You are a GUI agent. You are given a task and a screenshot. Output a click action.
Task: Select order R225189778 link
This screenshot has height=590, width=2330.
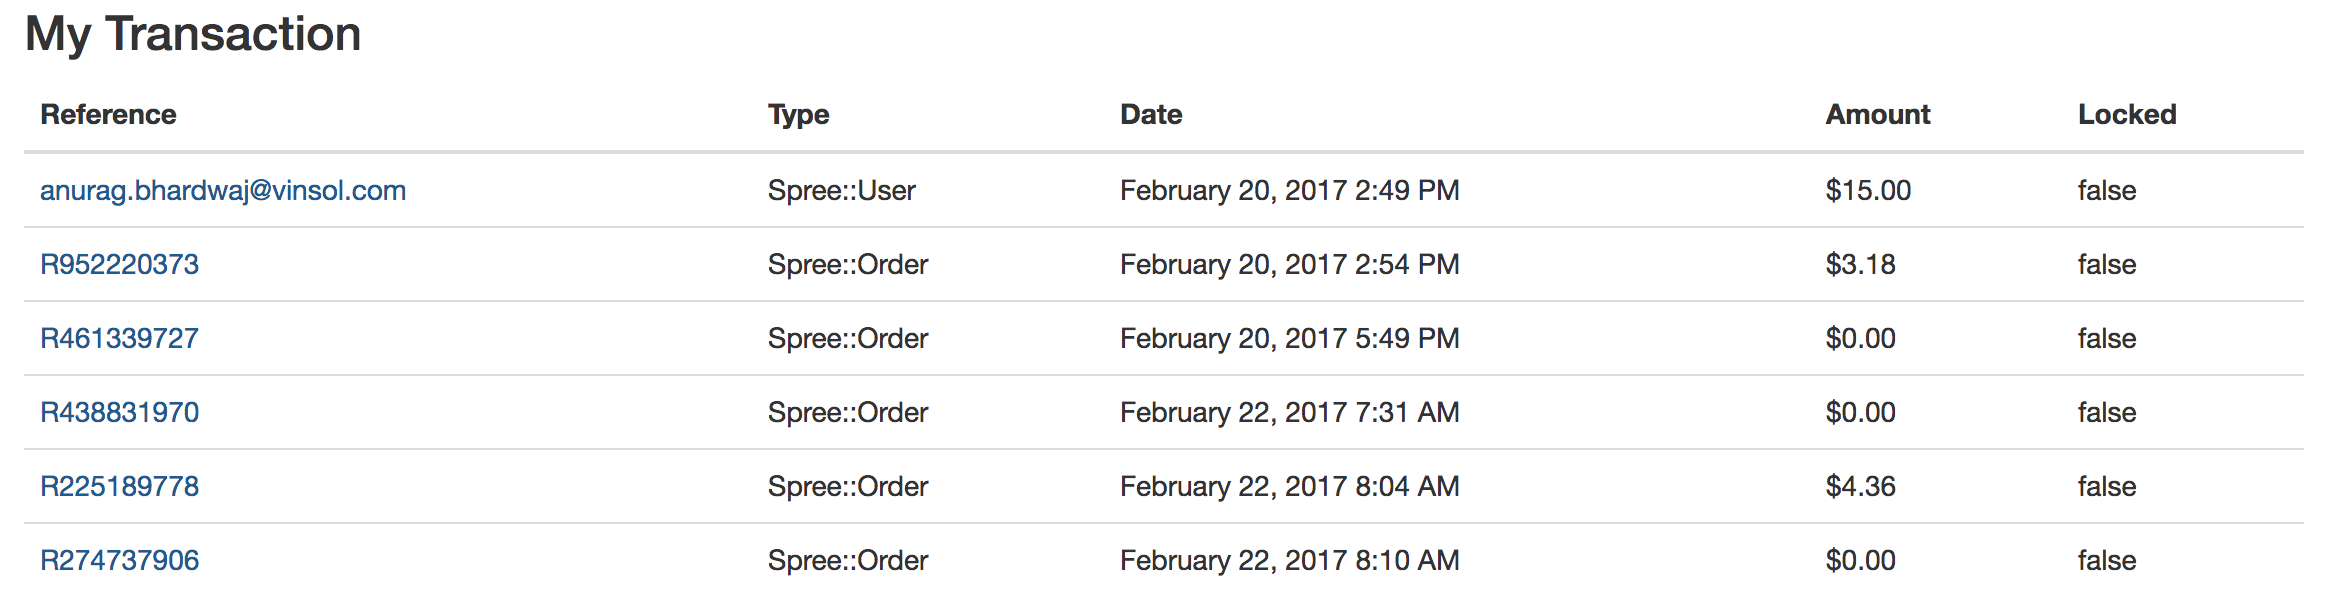[119, 486]
